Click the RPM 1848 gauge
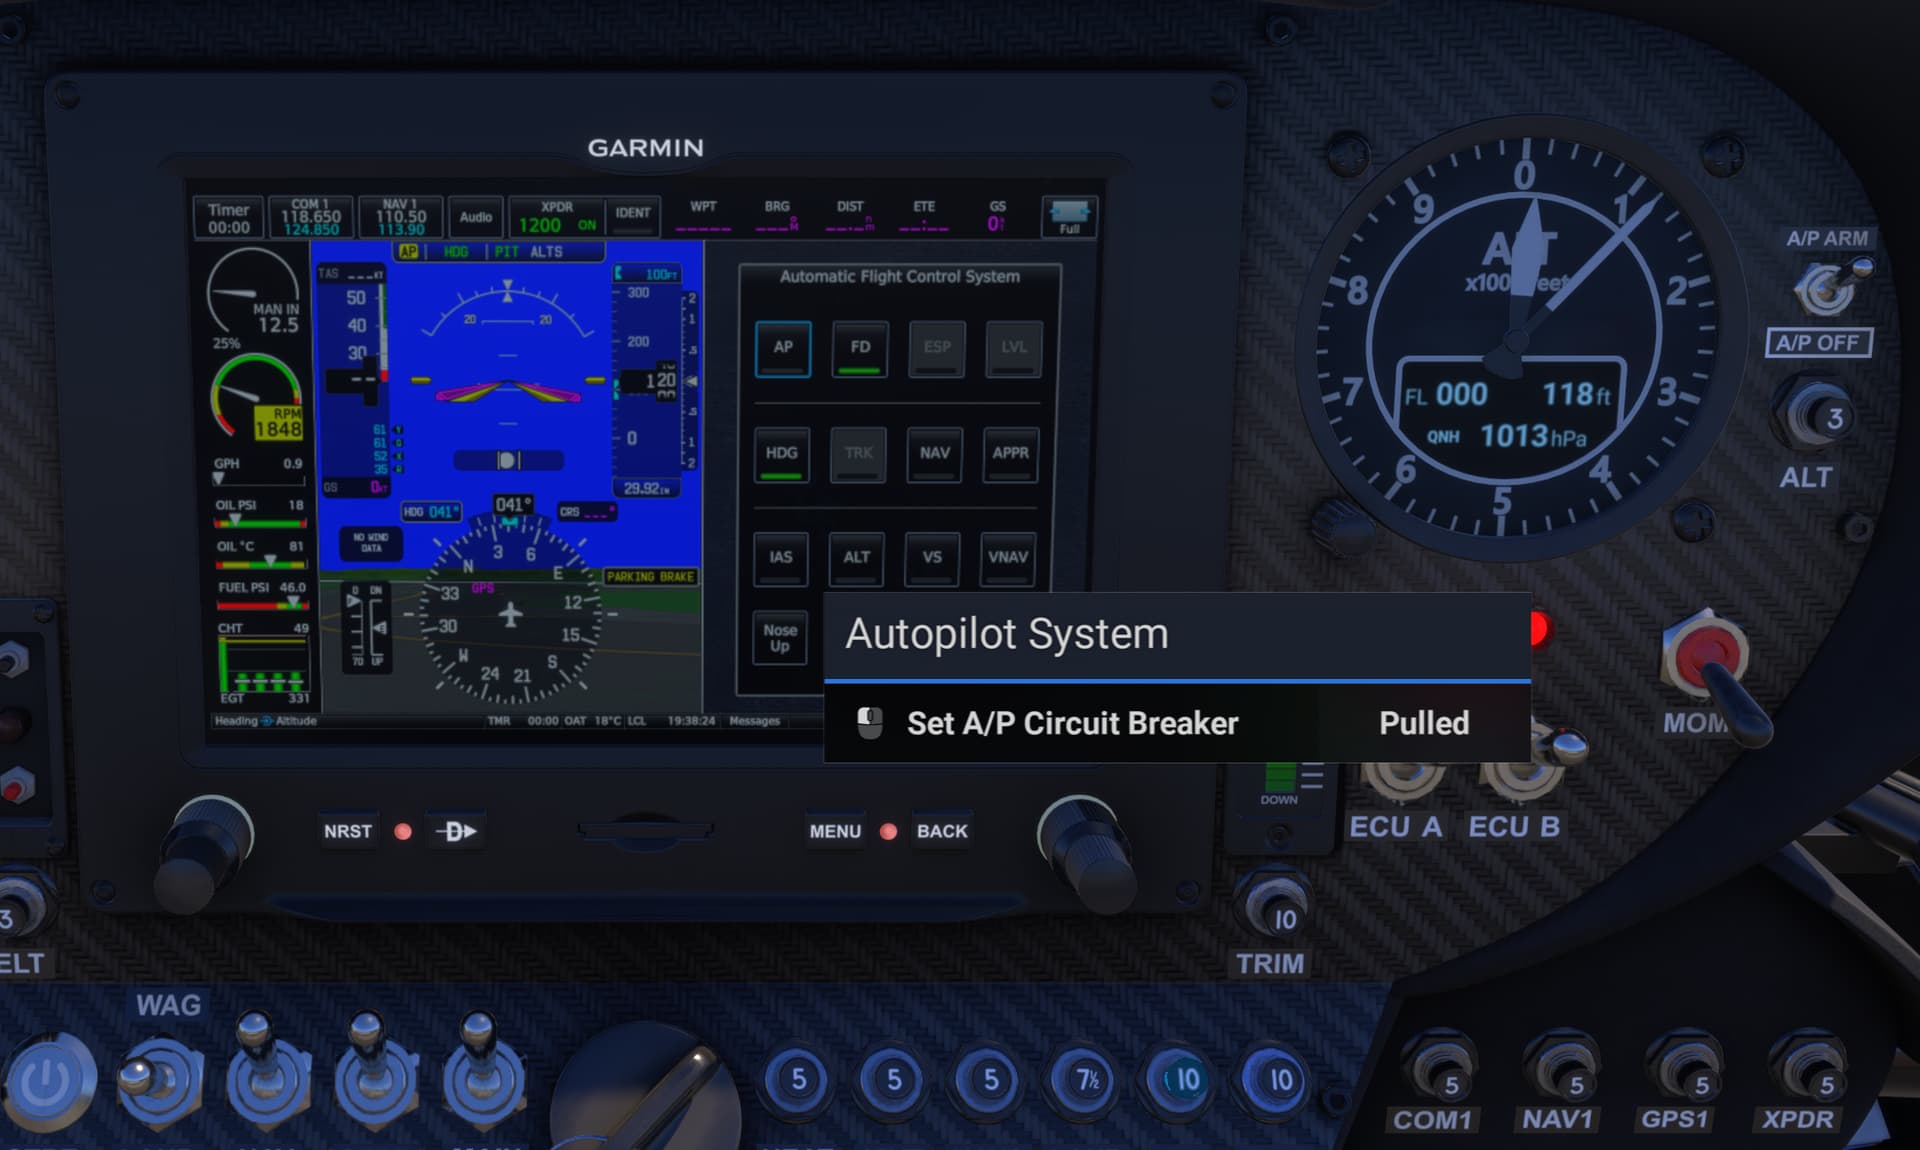The height and width of the screenshot is (1150, 1920). [x=257, y=398]
